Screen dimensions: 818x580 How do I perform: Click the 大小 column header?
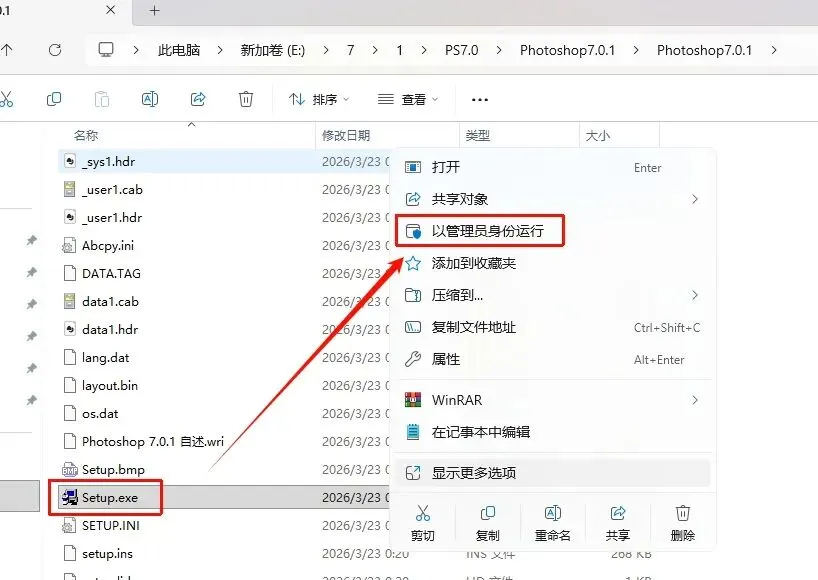click(598, 136)
